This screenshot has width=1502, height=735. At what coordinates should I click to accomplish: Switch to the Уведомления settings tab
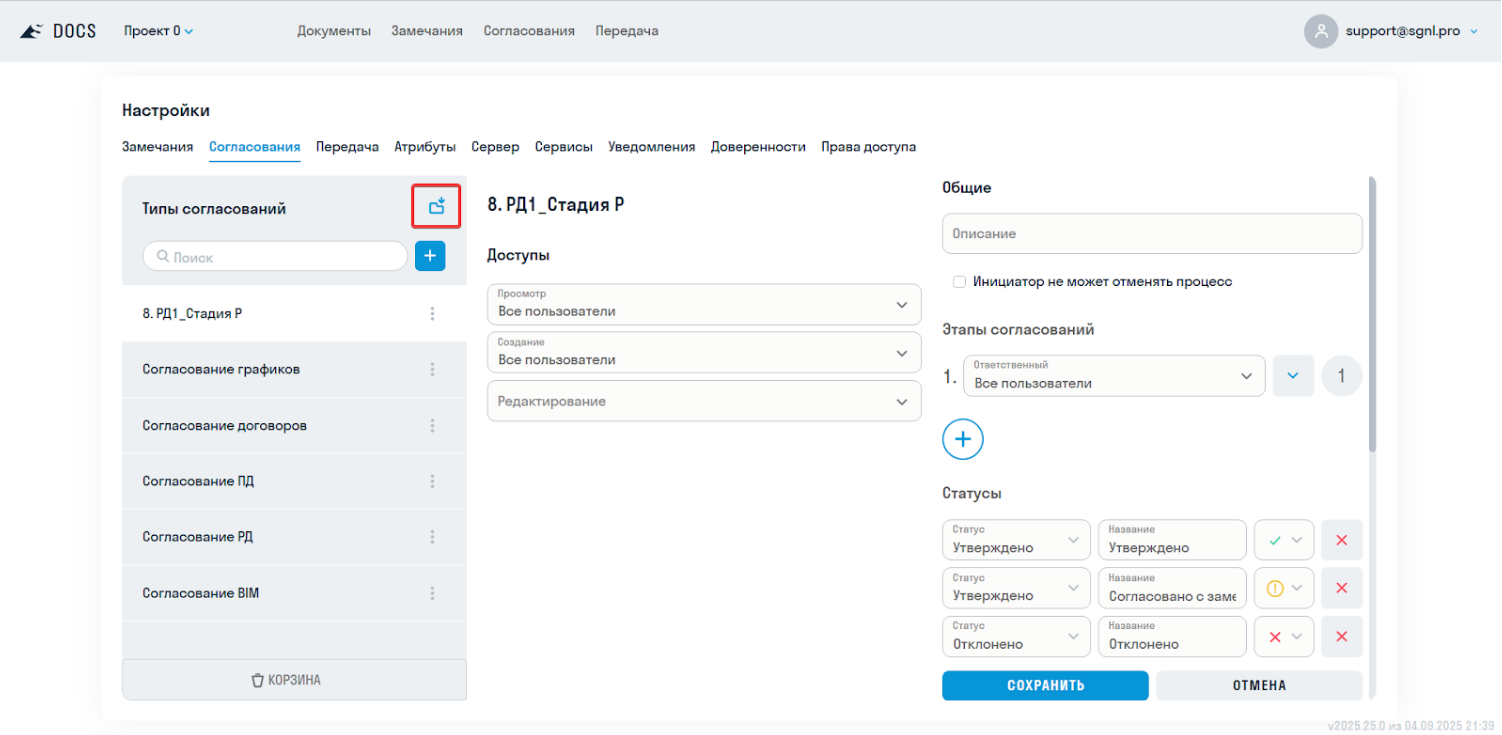(651, 147)
